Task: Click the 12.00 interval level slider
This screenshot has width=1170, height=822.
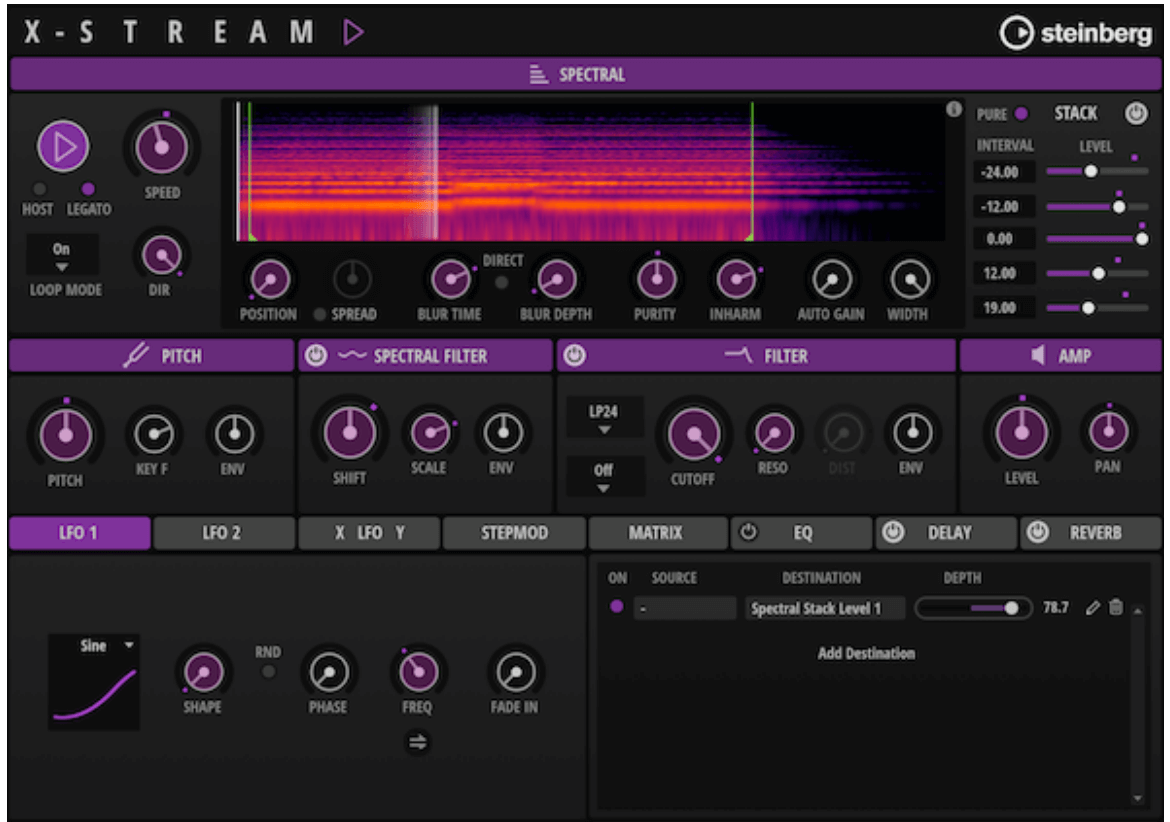Action: pyautogui.click(x=1097, y=274)
